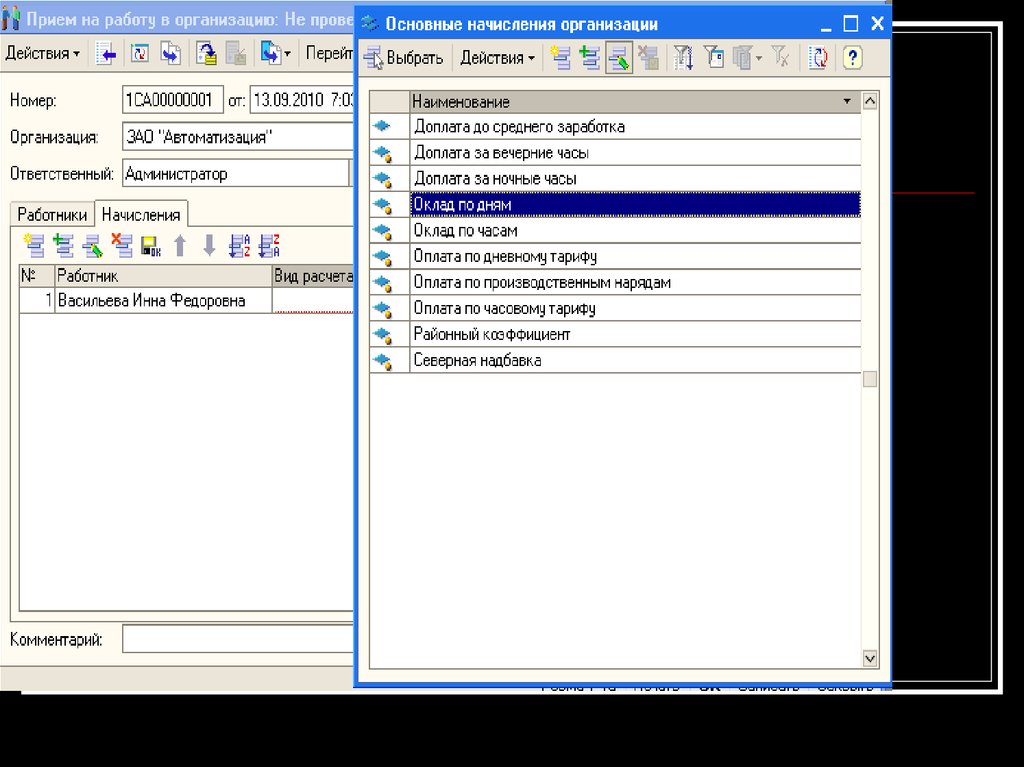Select Оклад по часам in the list

[x=465, y=230]
